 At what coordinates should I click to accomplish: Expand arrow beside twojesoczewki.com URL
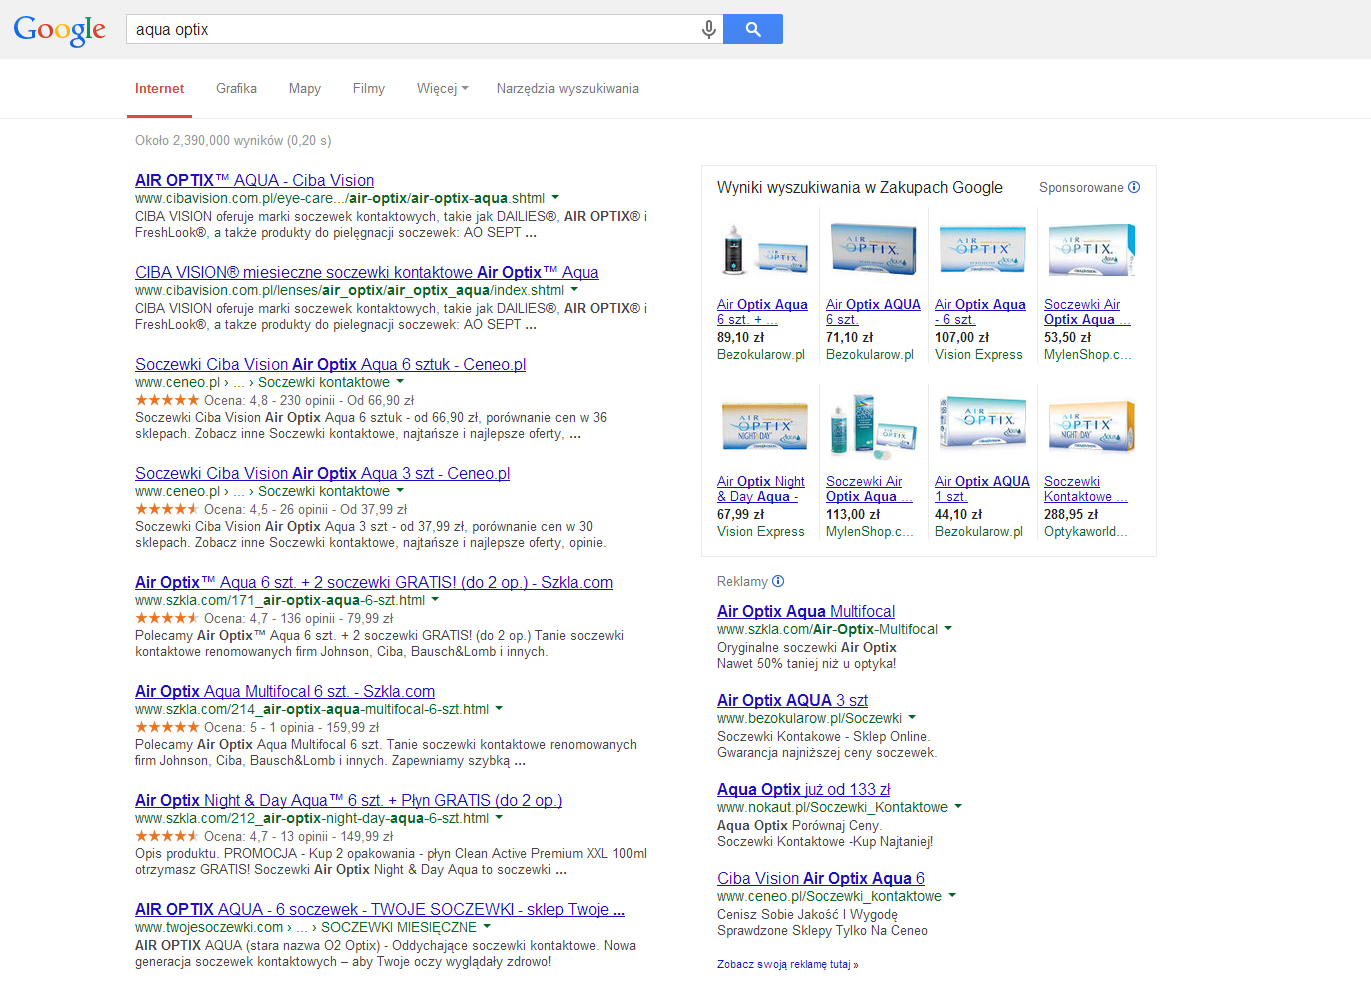click(x=487, y=926)
